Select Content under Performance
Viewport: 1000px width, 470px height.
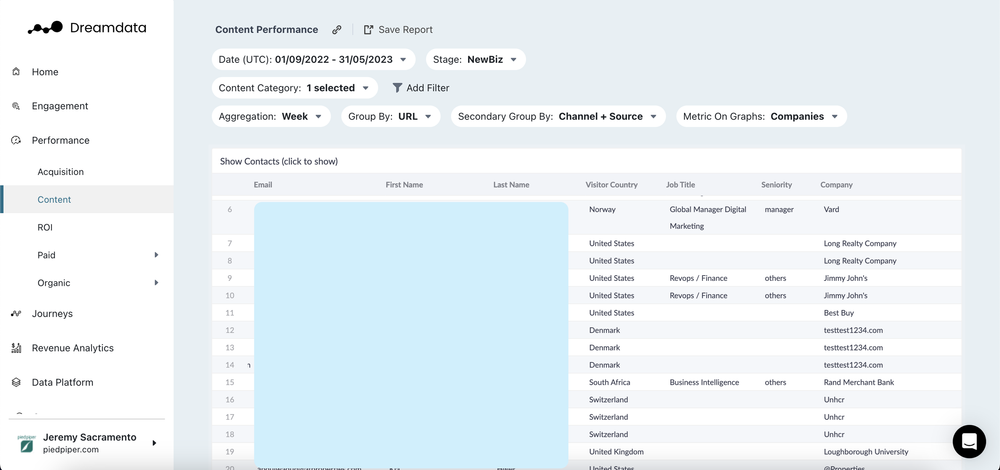point(54,200)
